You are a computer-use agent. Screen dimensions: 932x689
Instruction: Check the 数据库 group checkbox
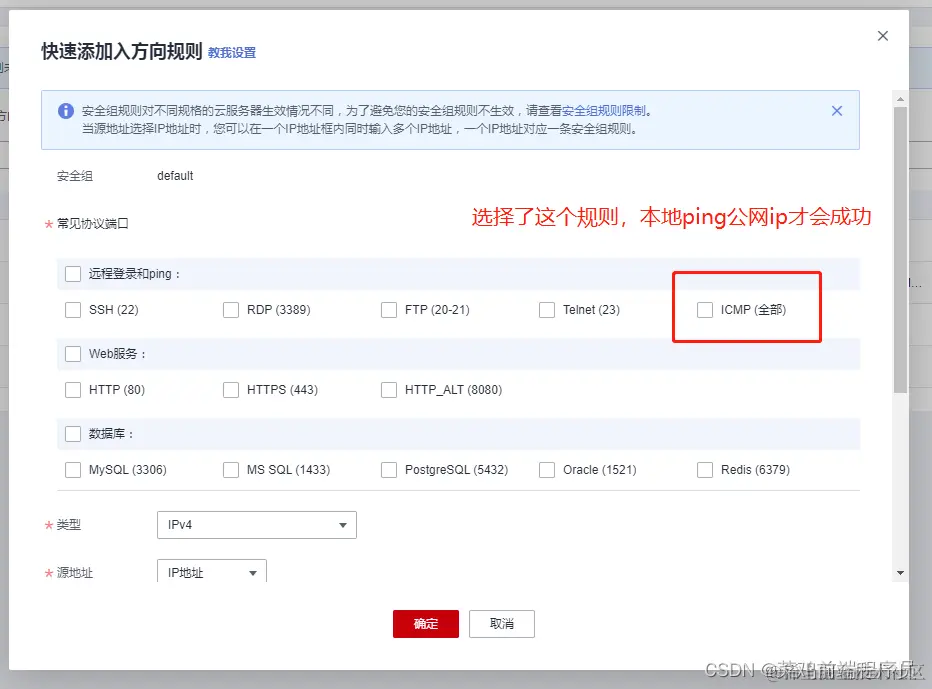point(73,434)
